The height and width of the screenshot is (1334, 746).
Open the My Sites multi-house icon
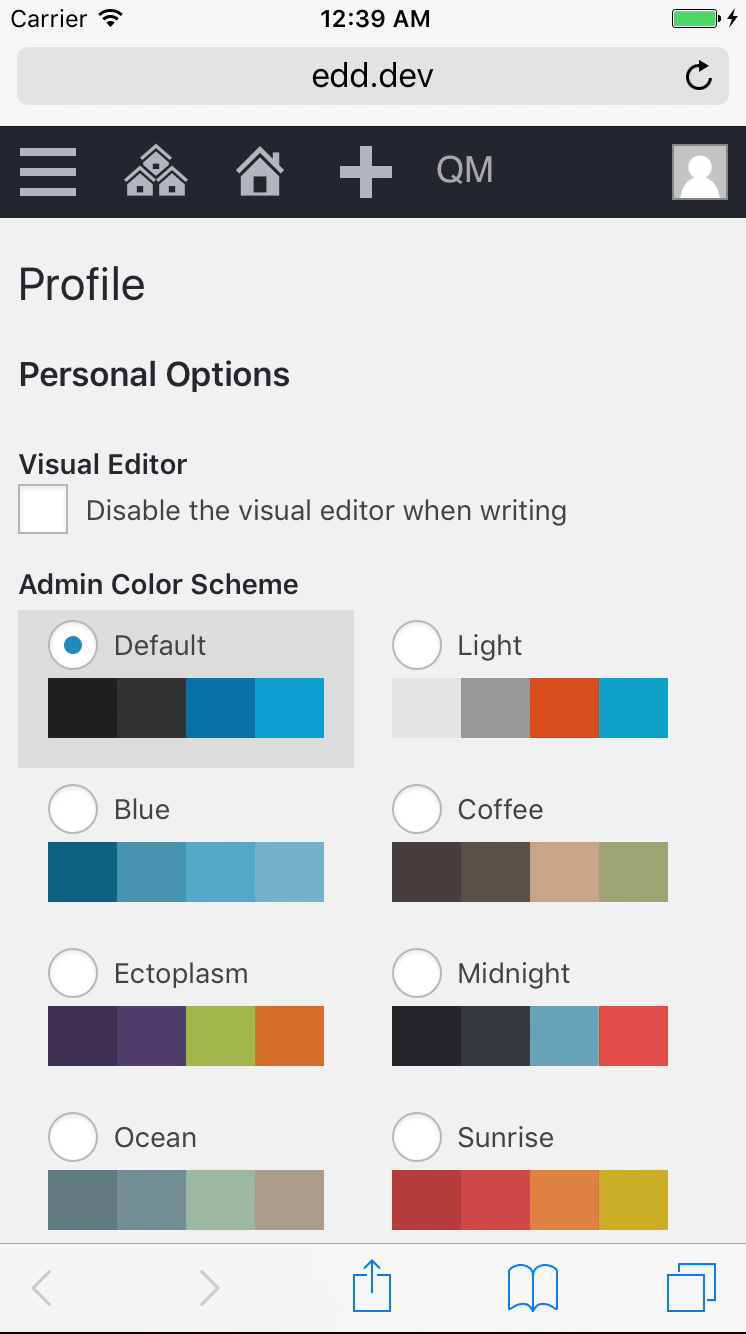[x=155, y=171]
